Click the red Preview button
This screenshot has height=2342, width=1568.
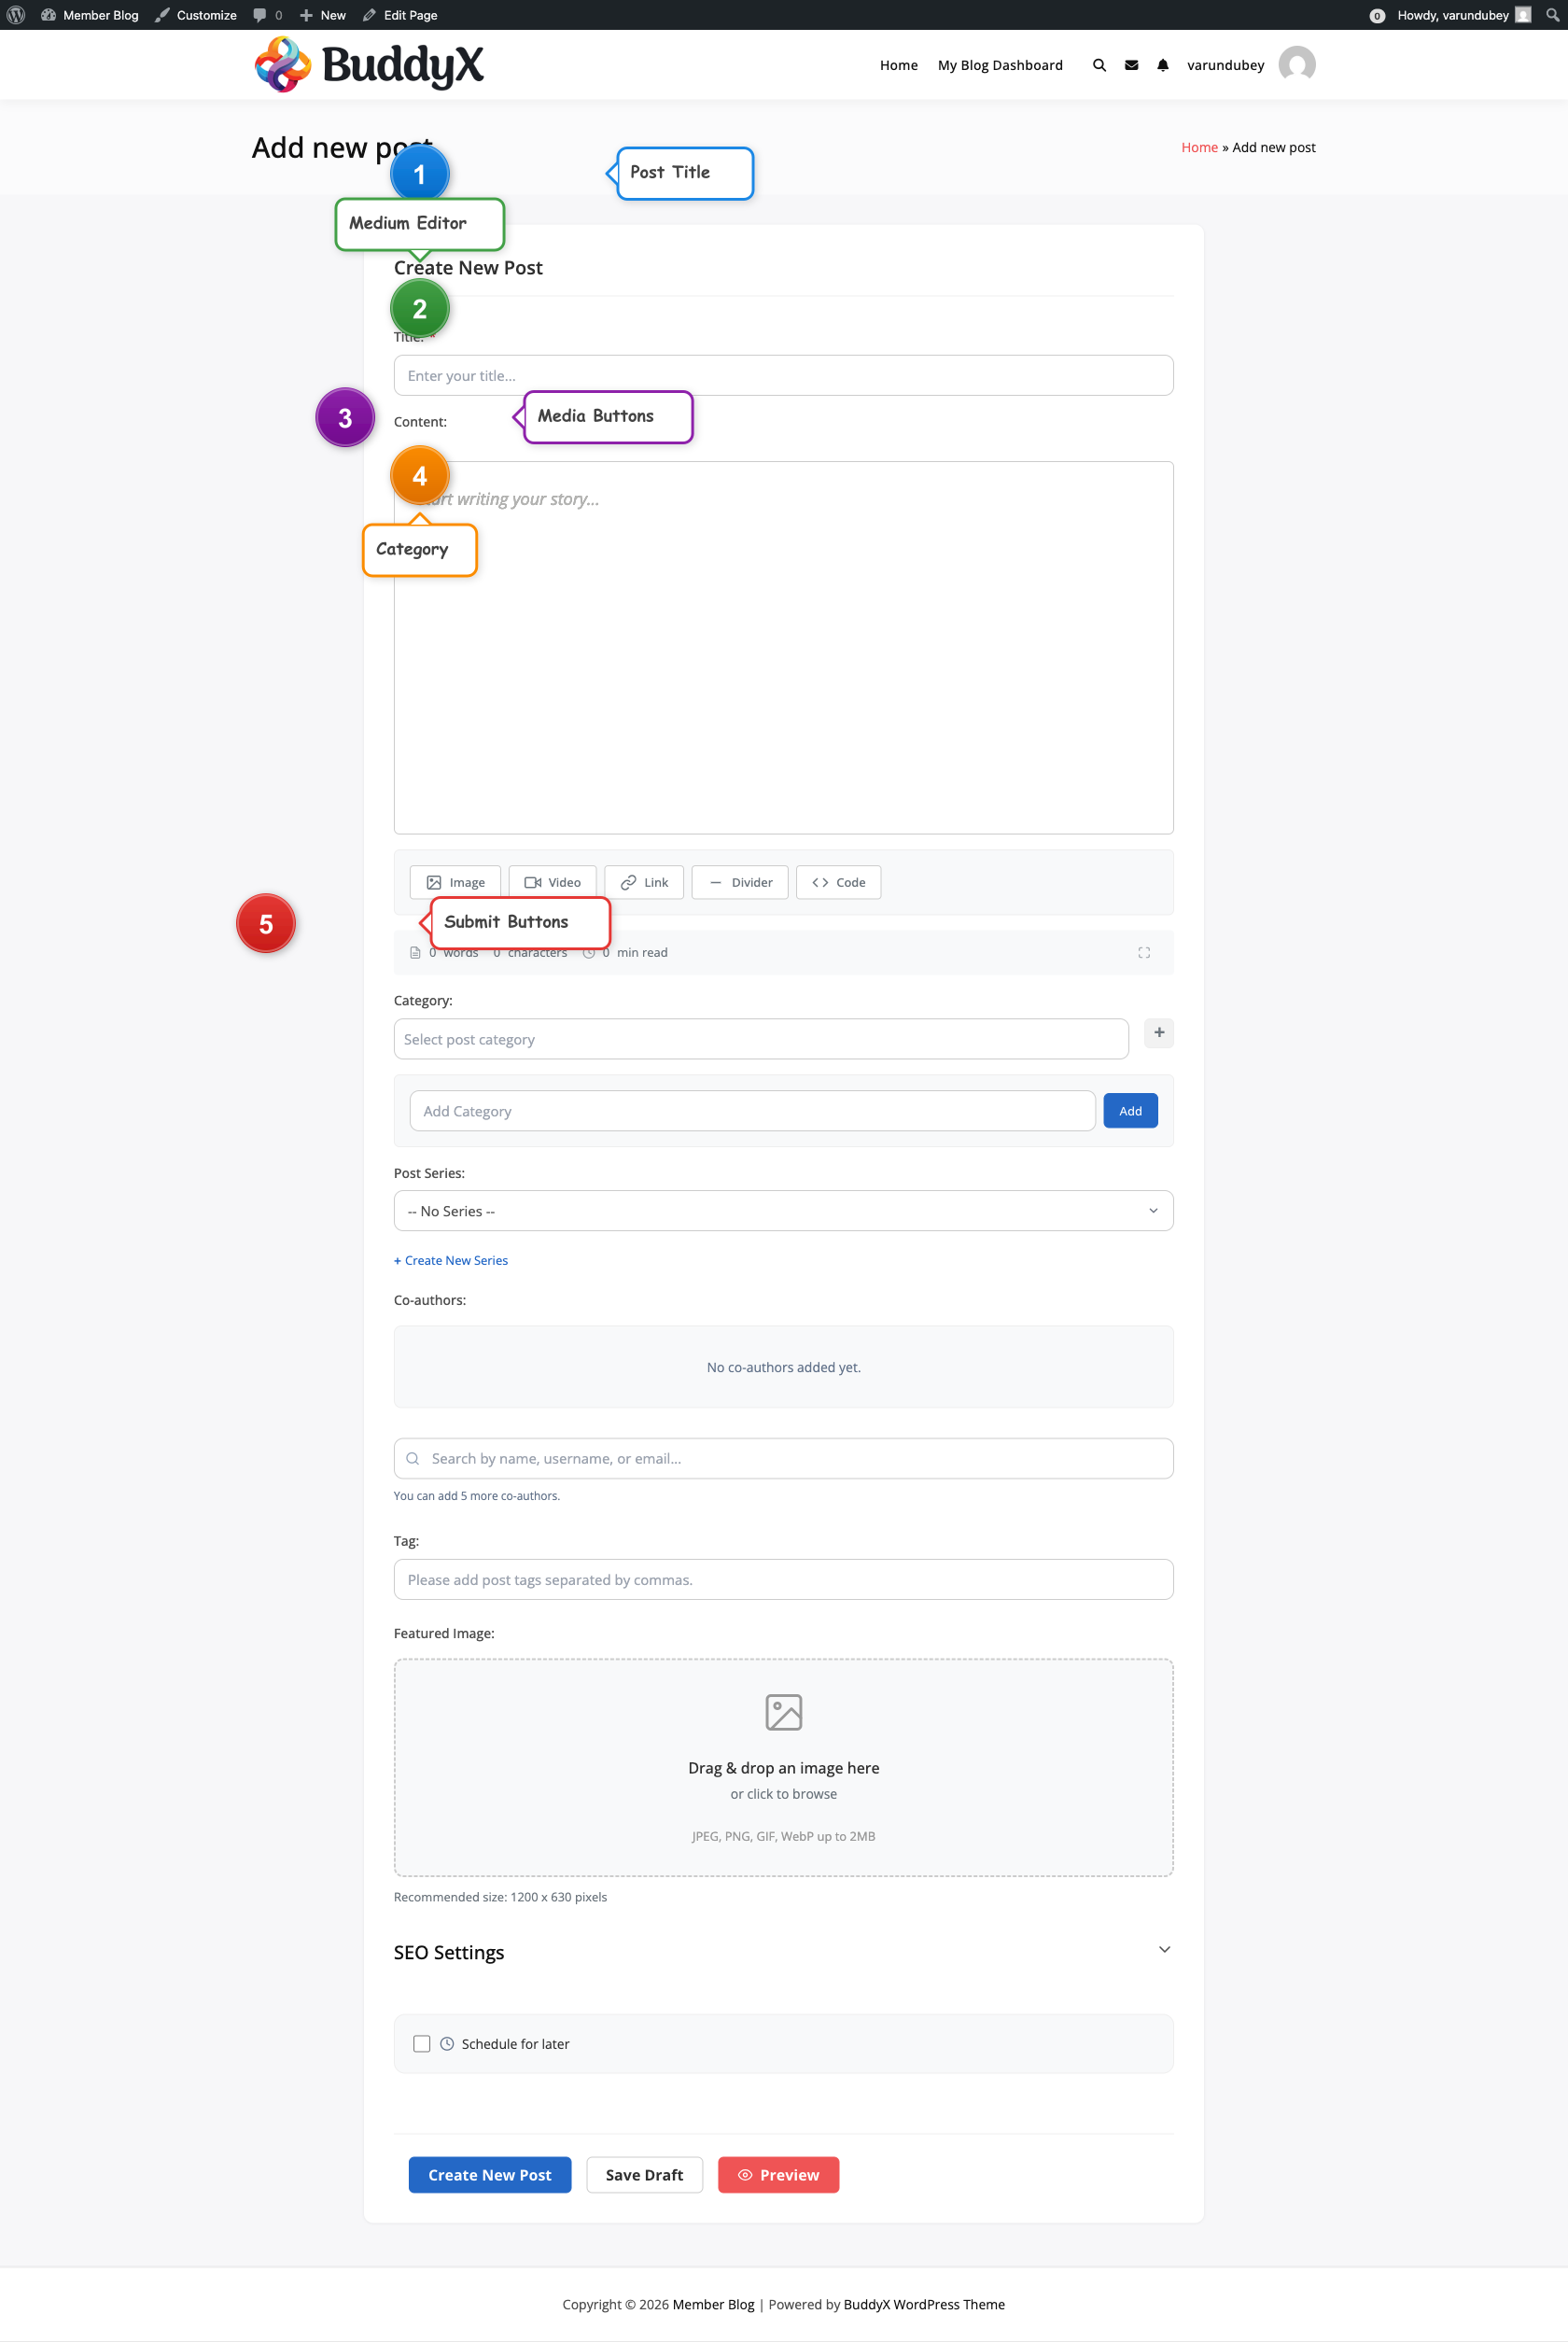pos(778,2174)
